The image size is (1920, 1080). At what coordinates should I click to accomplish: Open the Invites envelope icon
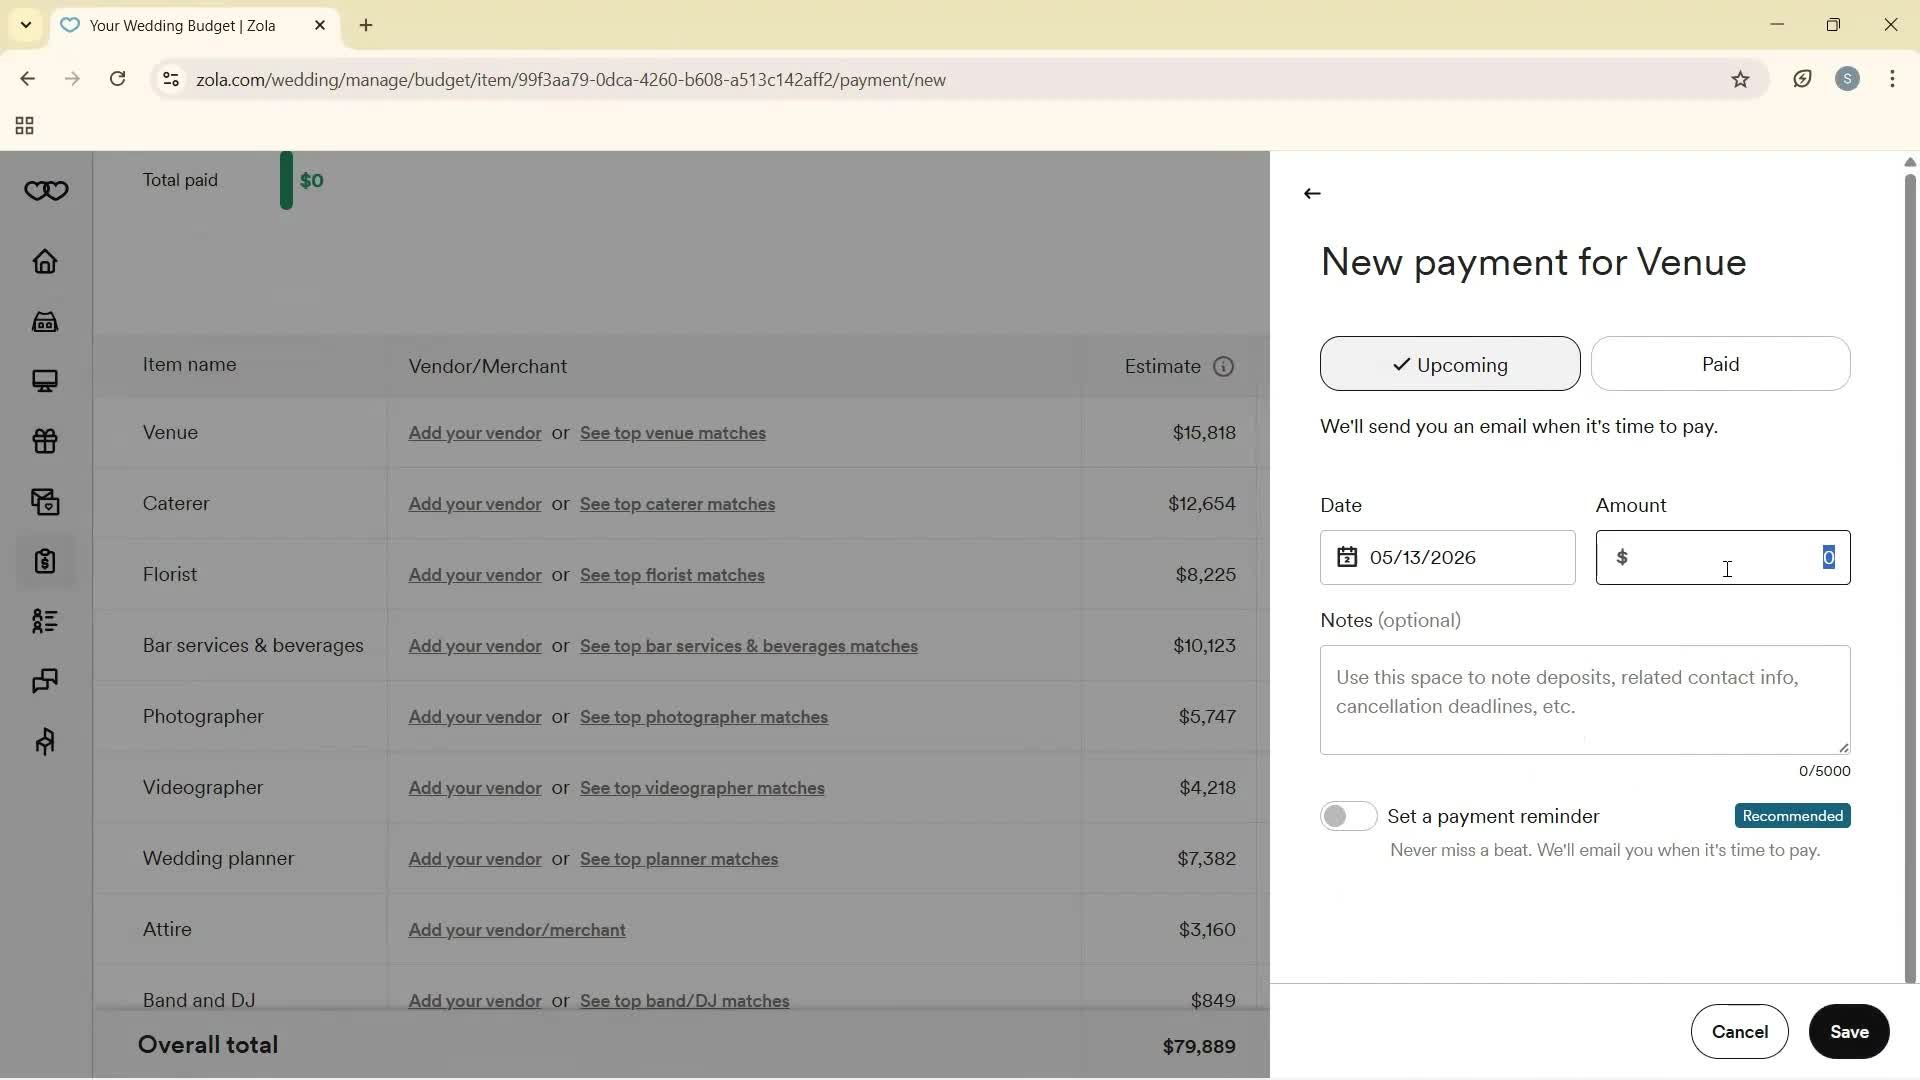click(45, 501)
